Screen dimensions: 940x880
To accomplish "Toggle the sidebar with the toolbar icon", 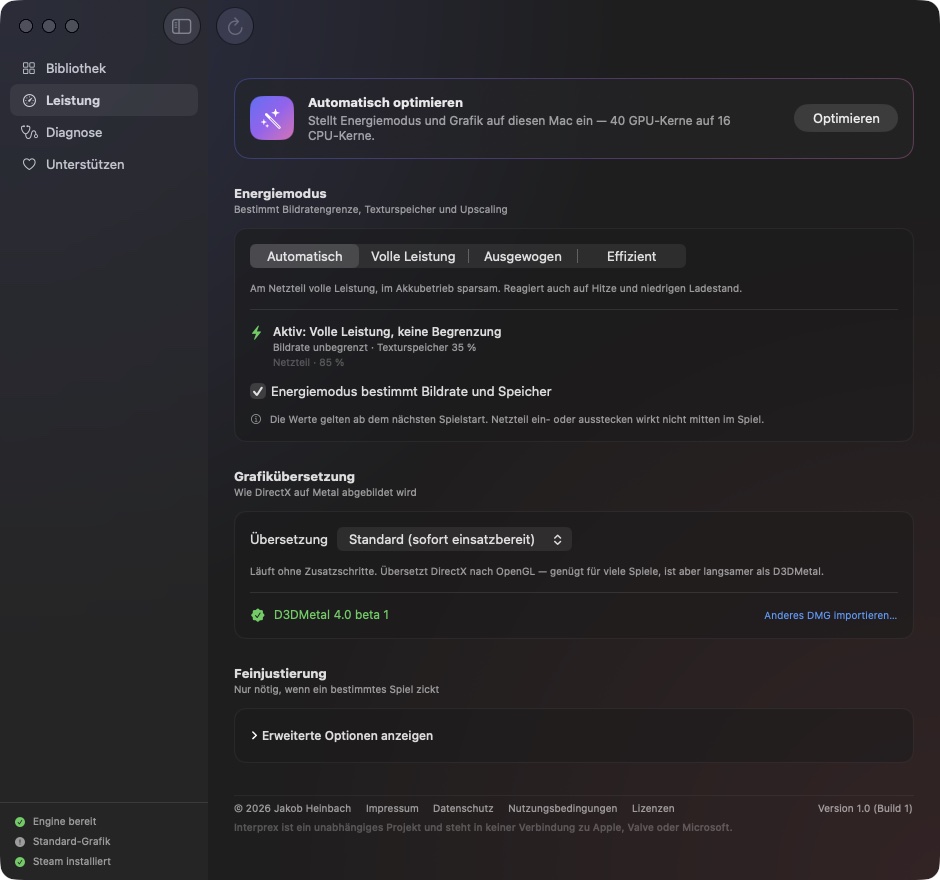I will [182, 26].
